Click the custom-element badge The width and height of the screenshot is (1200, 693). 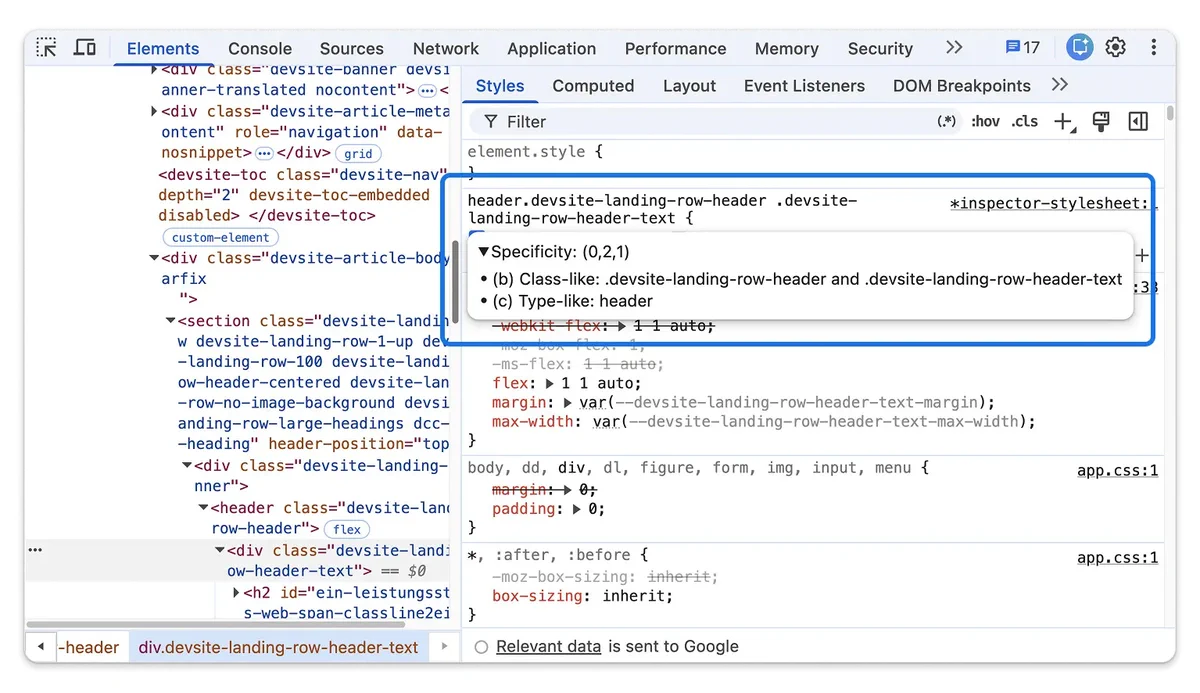[x=220, y=238]
